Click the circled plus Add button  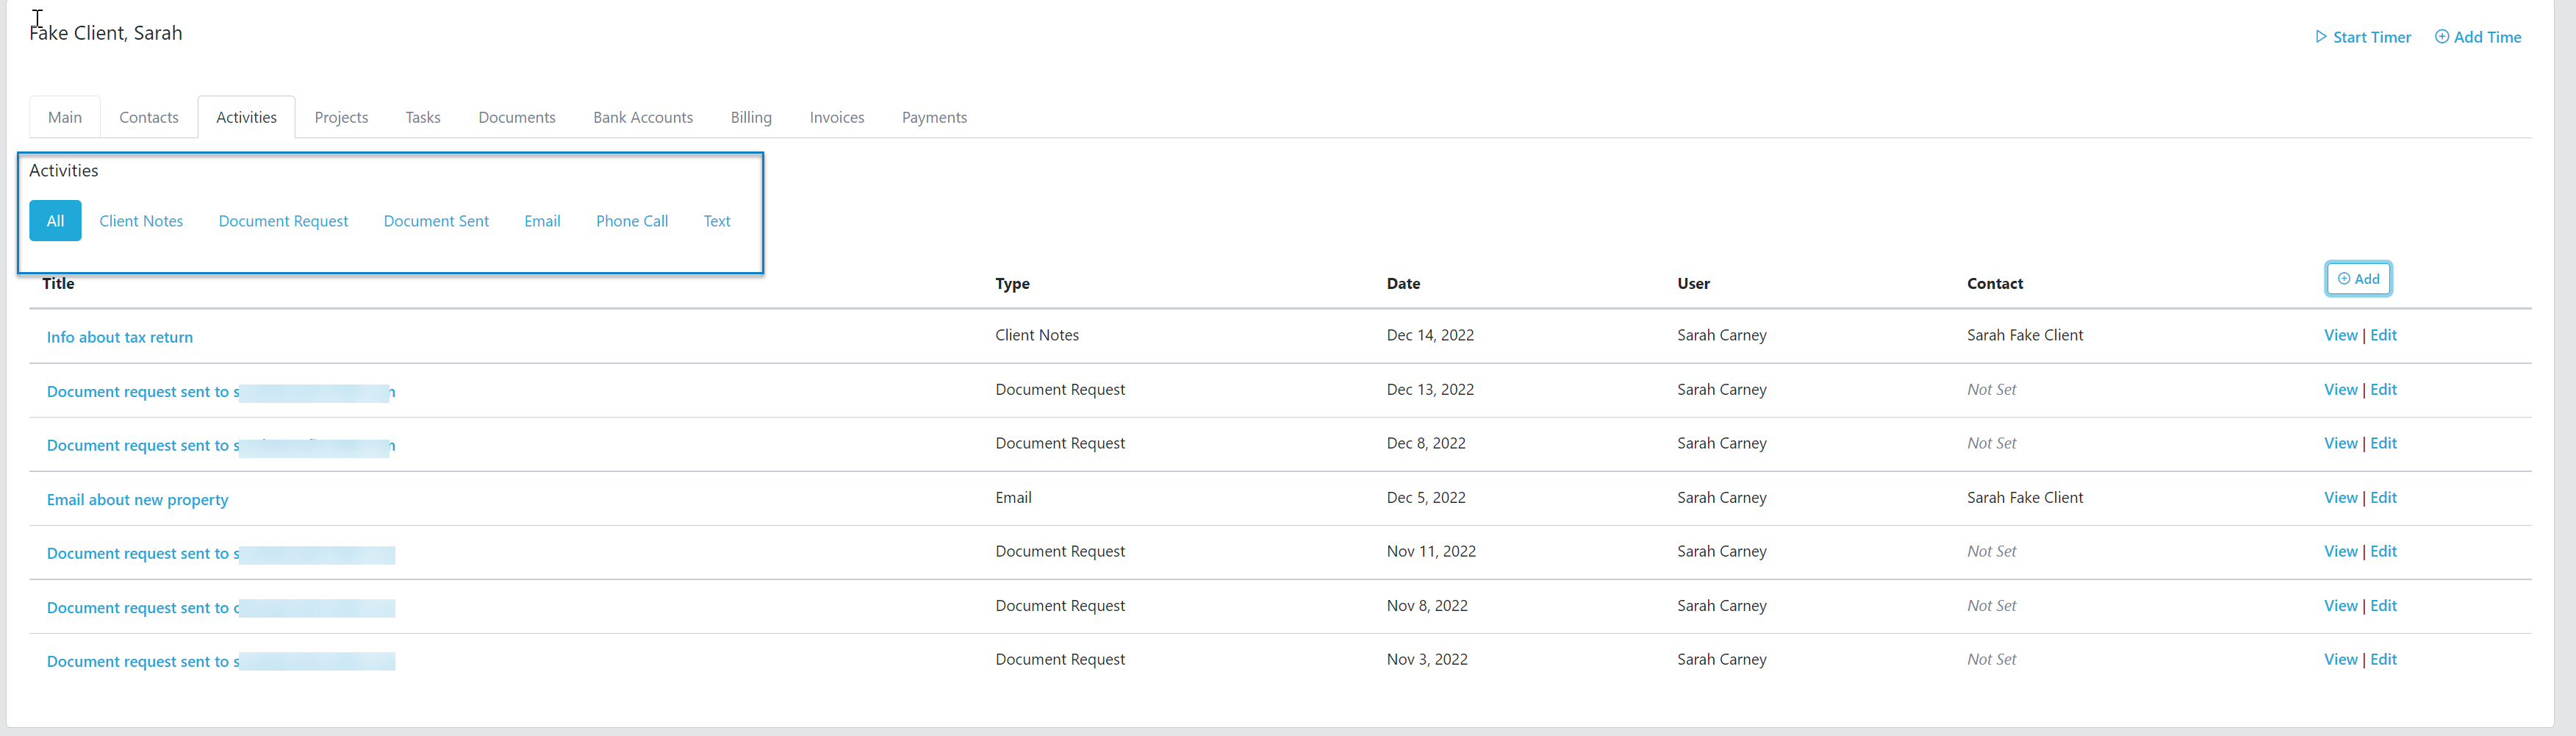click(x=2358, y=278)
